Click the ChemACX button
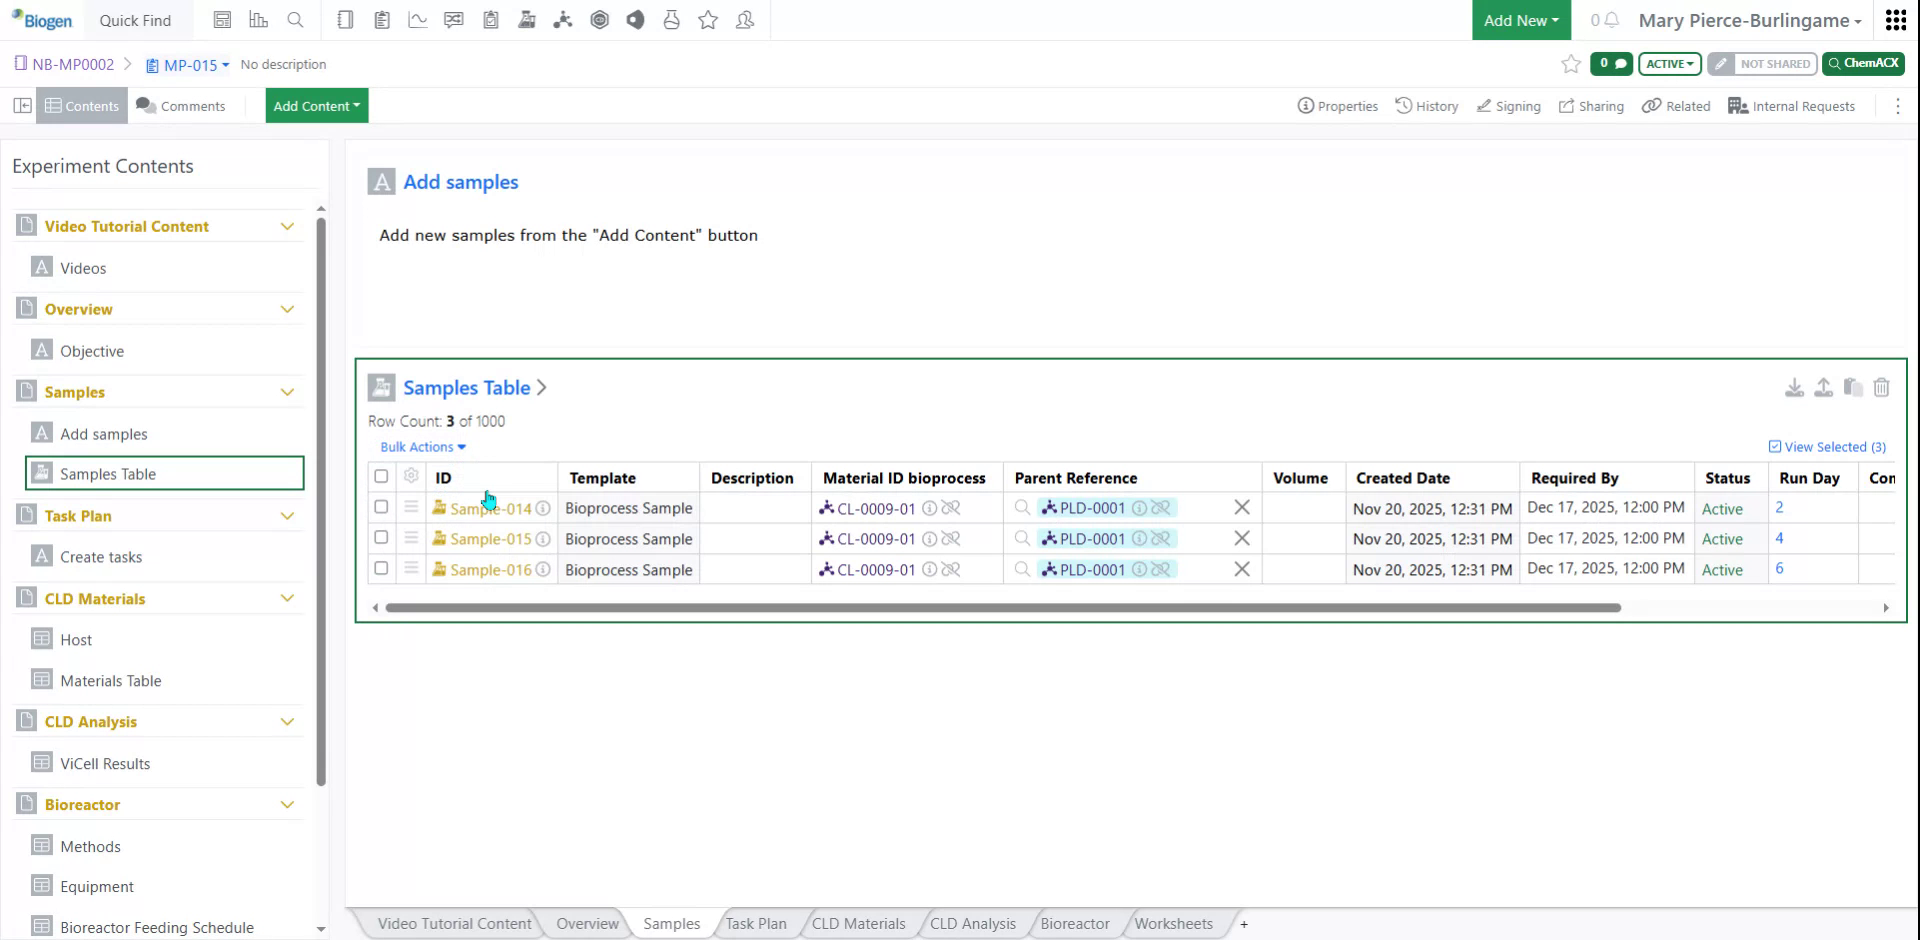This screenshot has height=940, width=1920. [x=1863, y=63]
